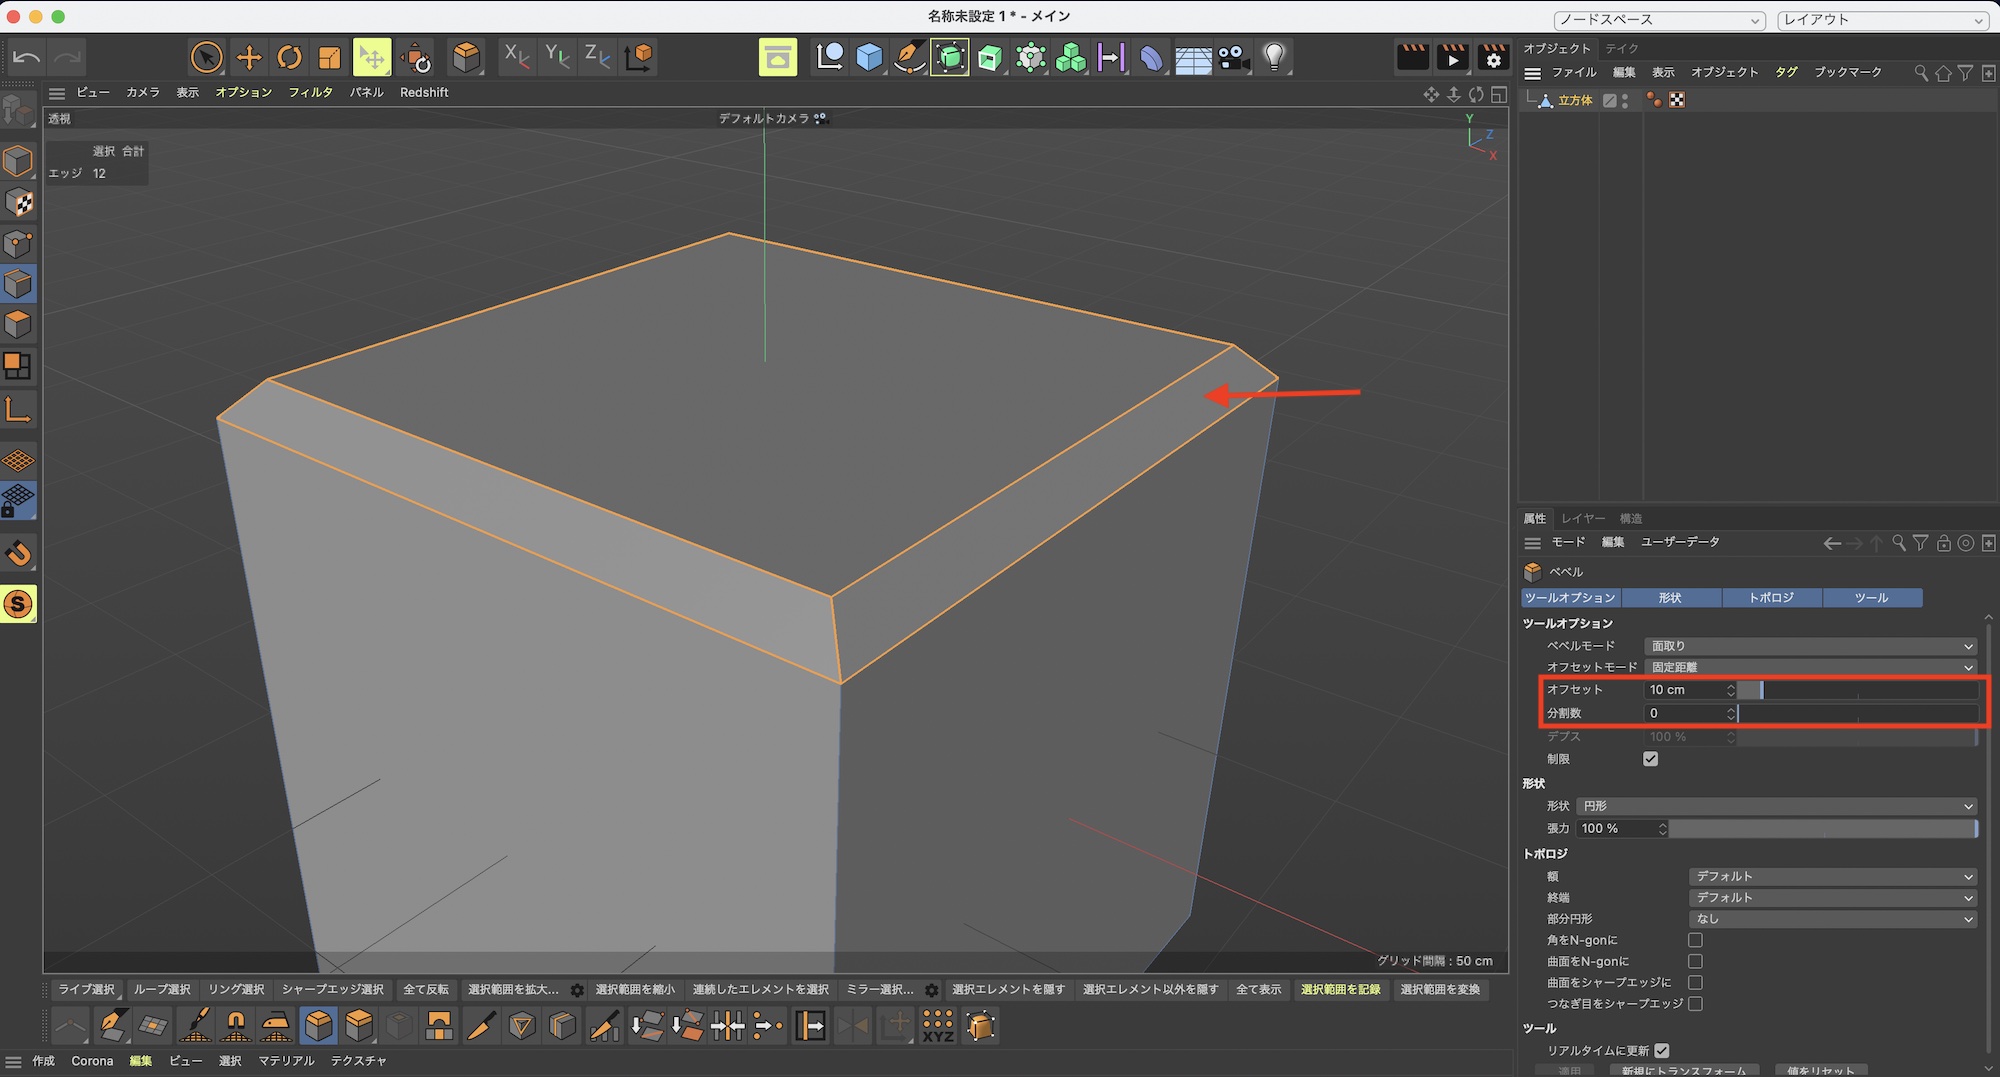This screenshot has height=1077, width=2000.
Task: Toggle the リアルタイムに更新 checkbox
Action: point(1661,1050)
